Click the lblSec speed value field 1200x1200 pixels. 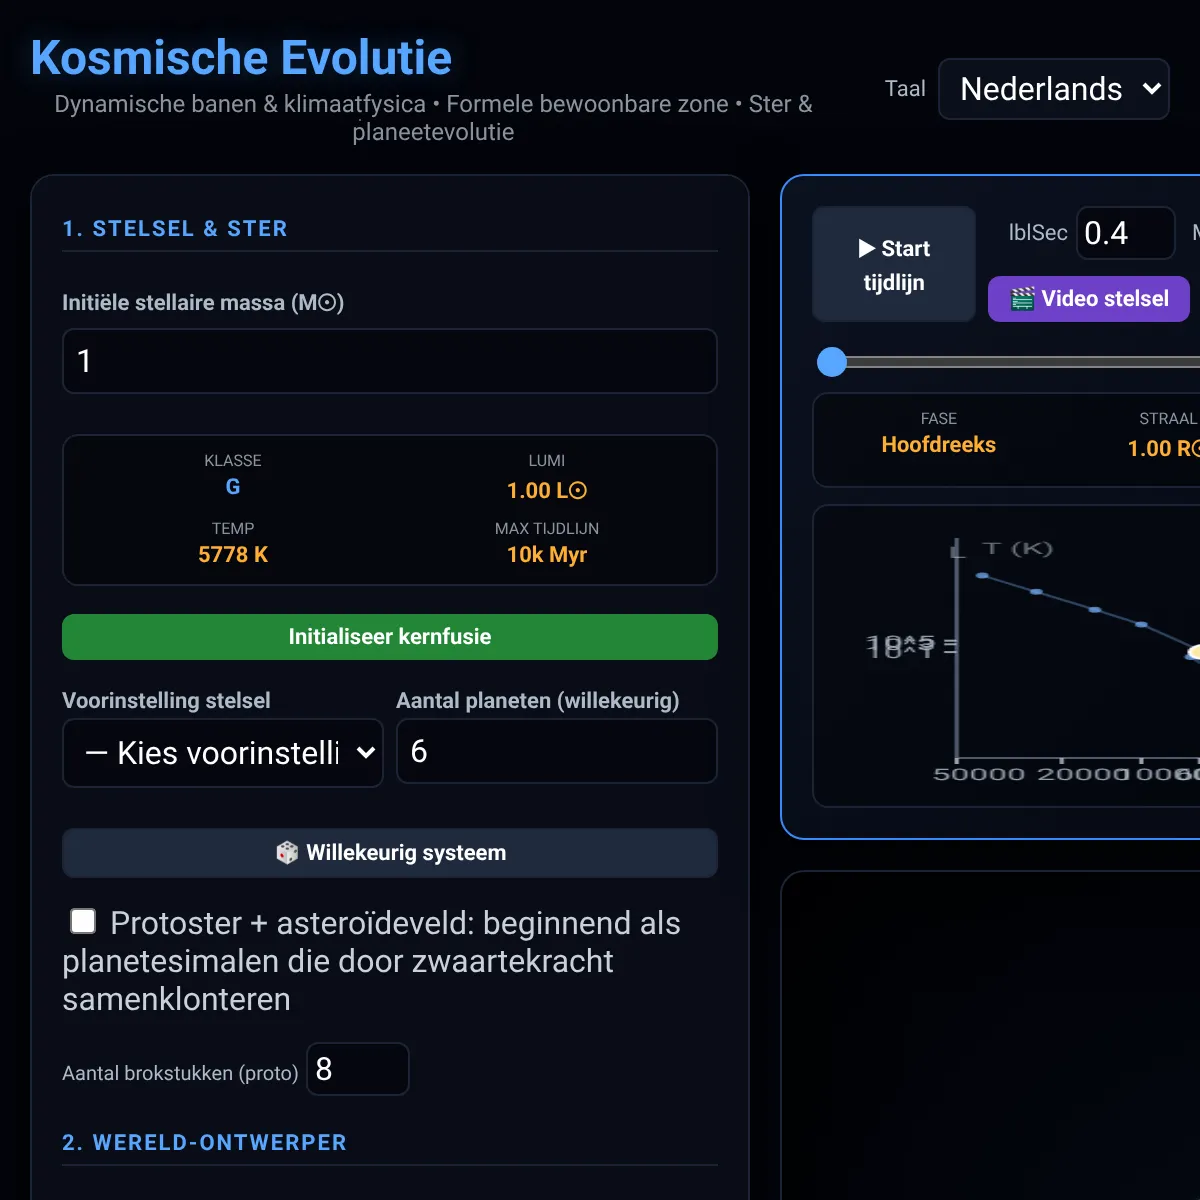(x=1126, y=233)
